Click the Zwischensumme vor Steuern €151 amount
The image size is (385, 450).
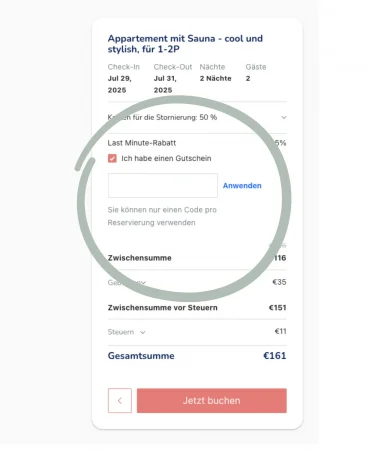[x=277, y=308]
